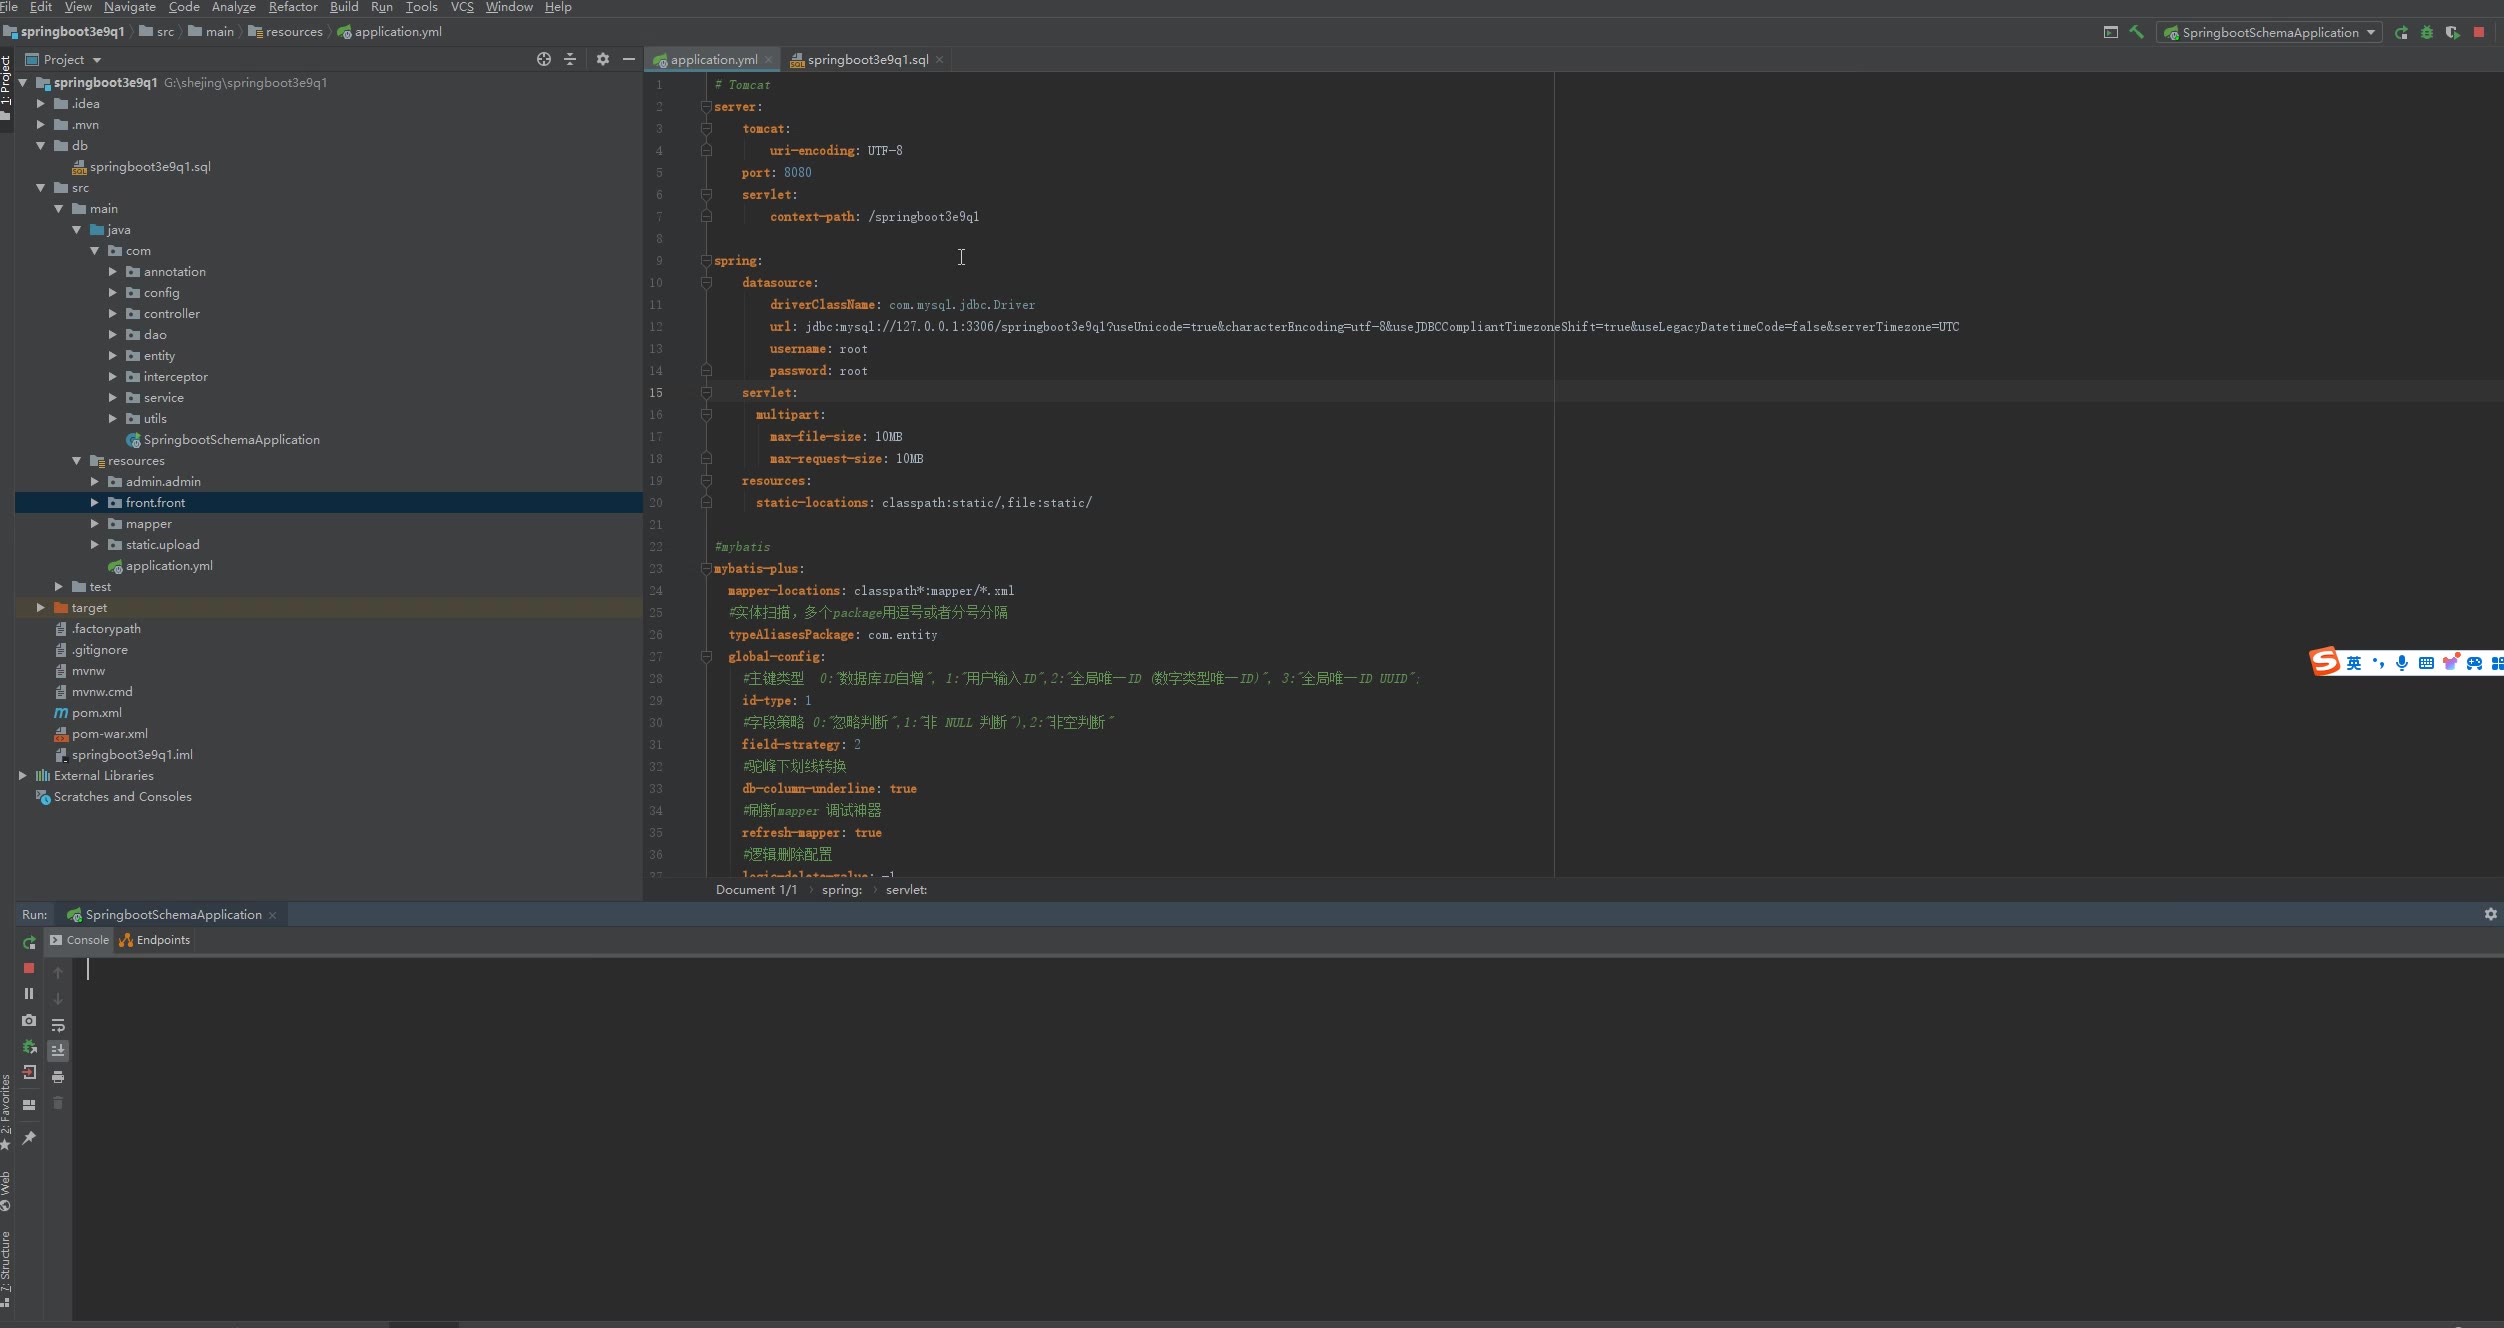Expand External Libraries node

(x=23, y=775)
